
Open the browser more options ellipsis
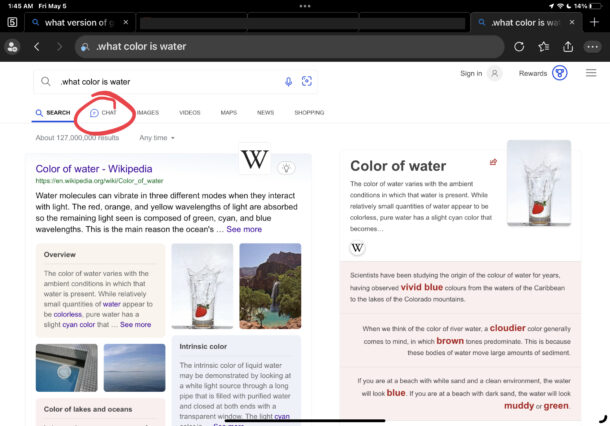coord(593,46)
